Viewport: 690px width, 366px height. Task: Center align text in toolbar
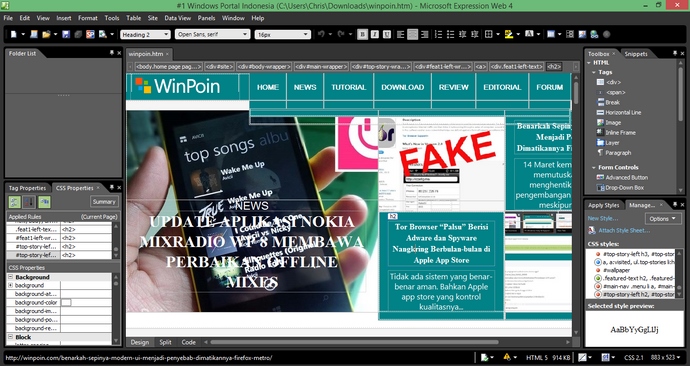coord(412,34)
